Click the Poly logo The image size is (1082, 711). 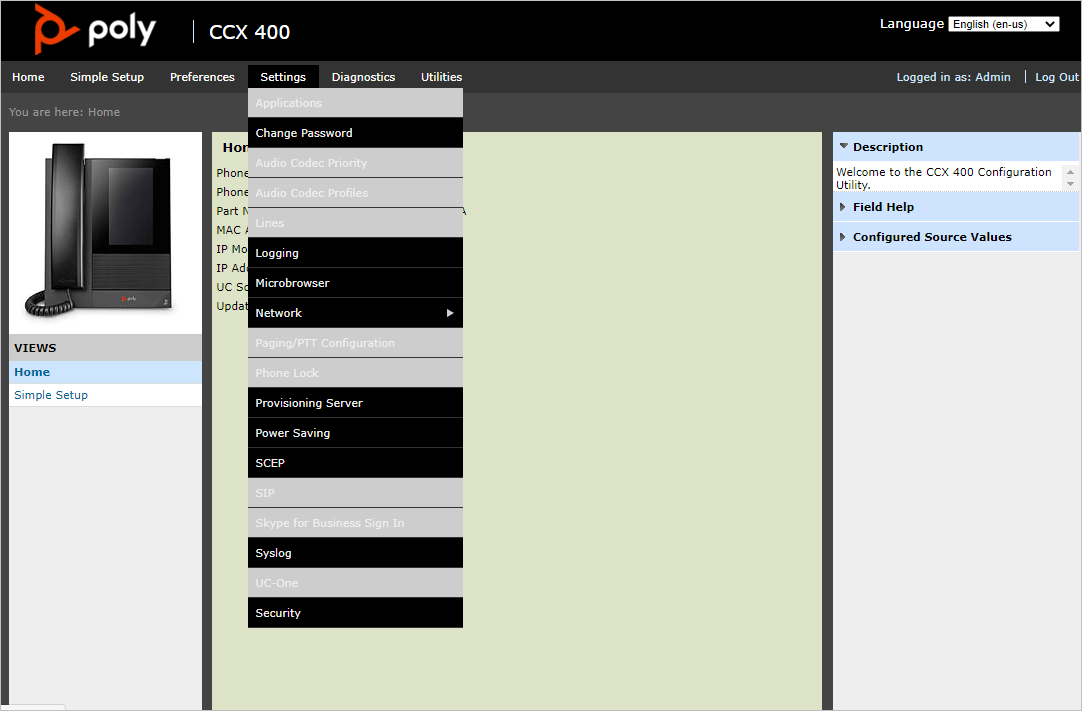[95, 30]
